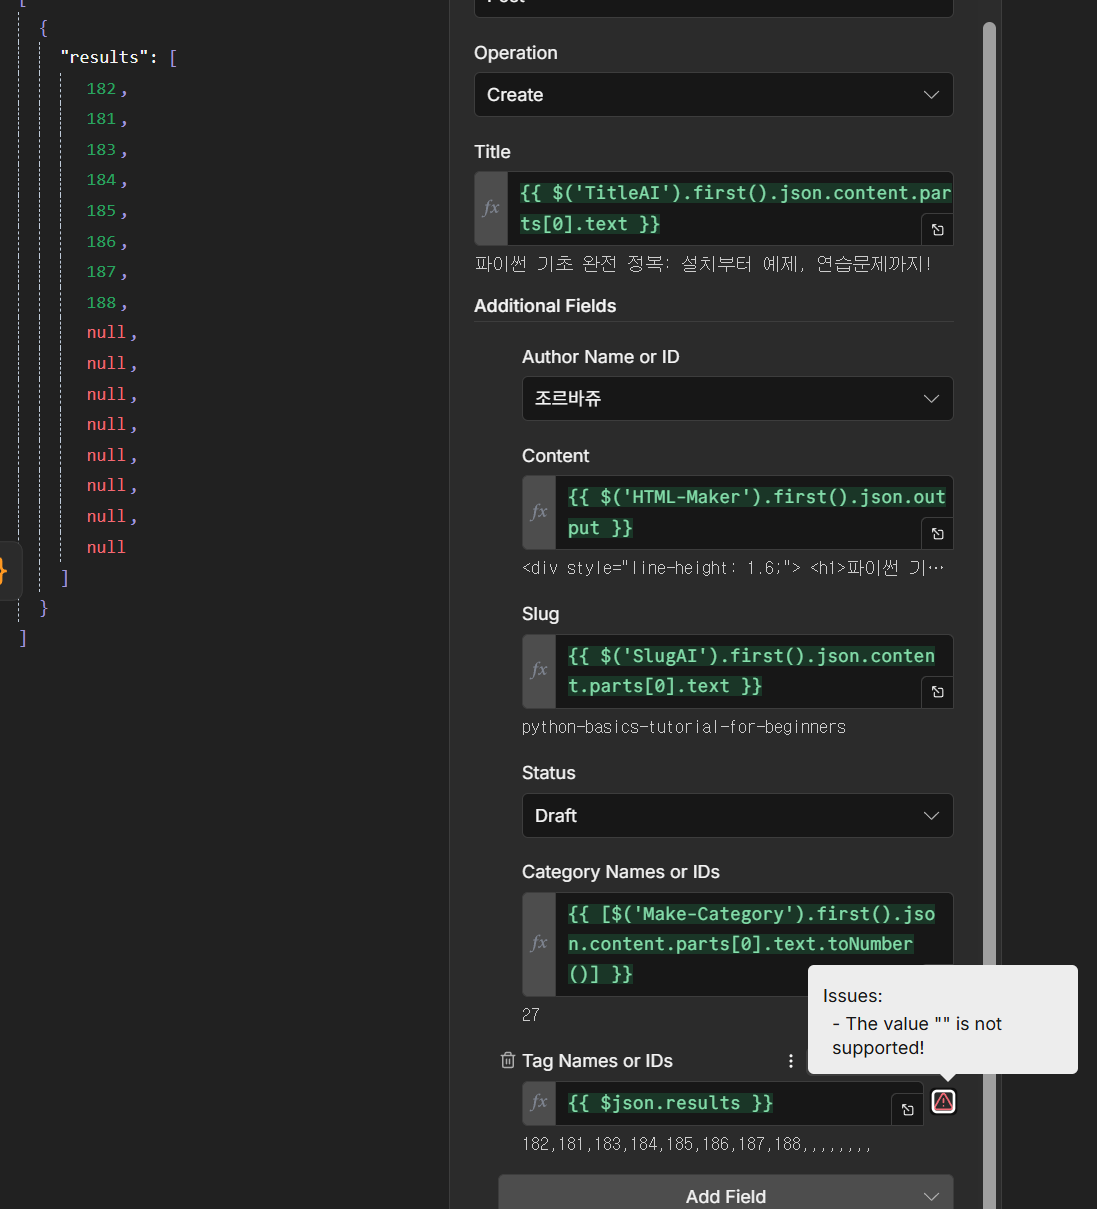
Task: Delete the Tag Names or IDs field
Action: point(508,1060)
